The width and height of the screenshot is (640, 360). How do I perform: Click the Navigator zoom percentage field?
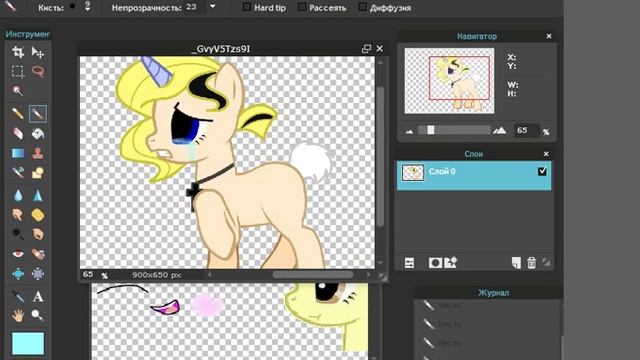(526, 130)
